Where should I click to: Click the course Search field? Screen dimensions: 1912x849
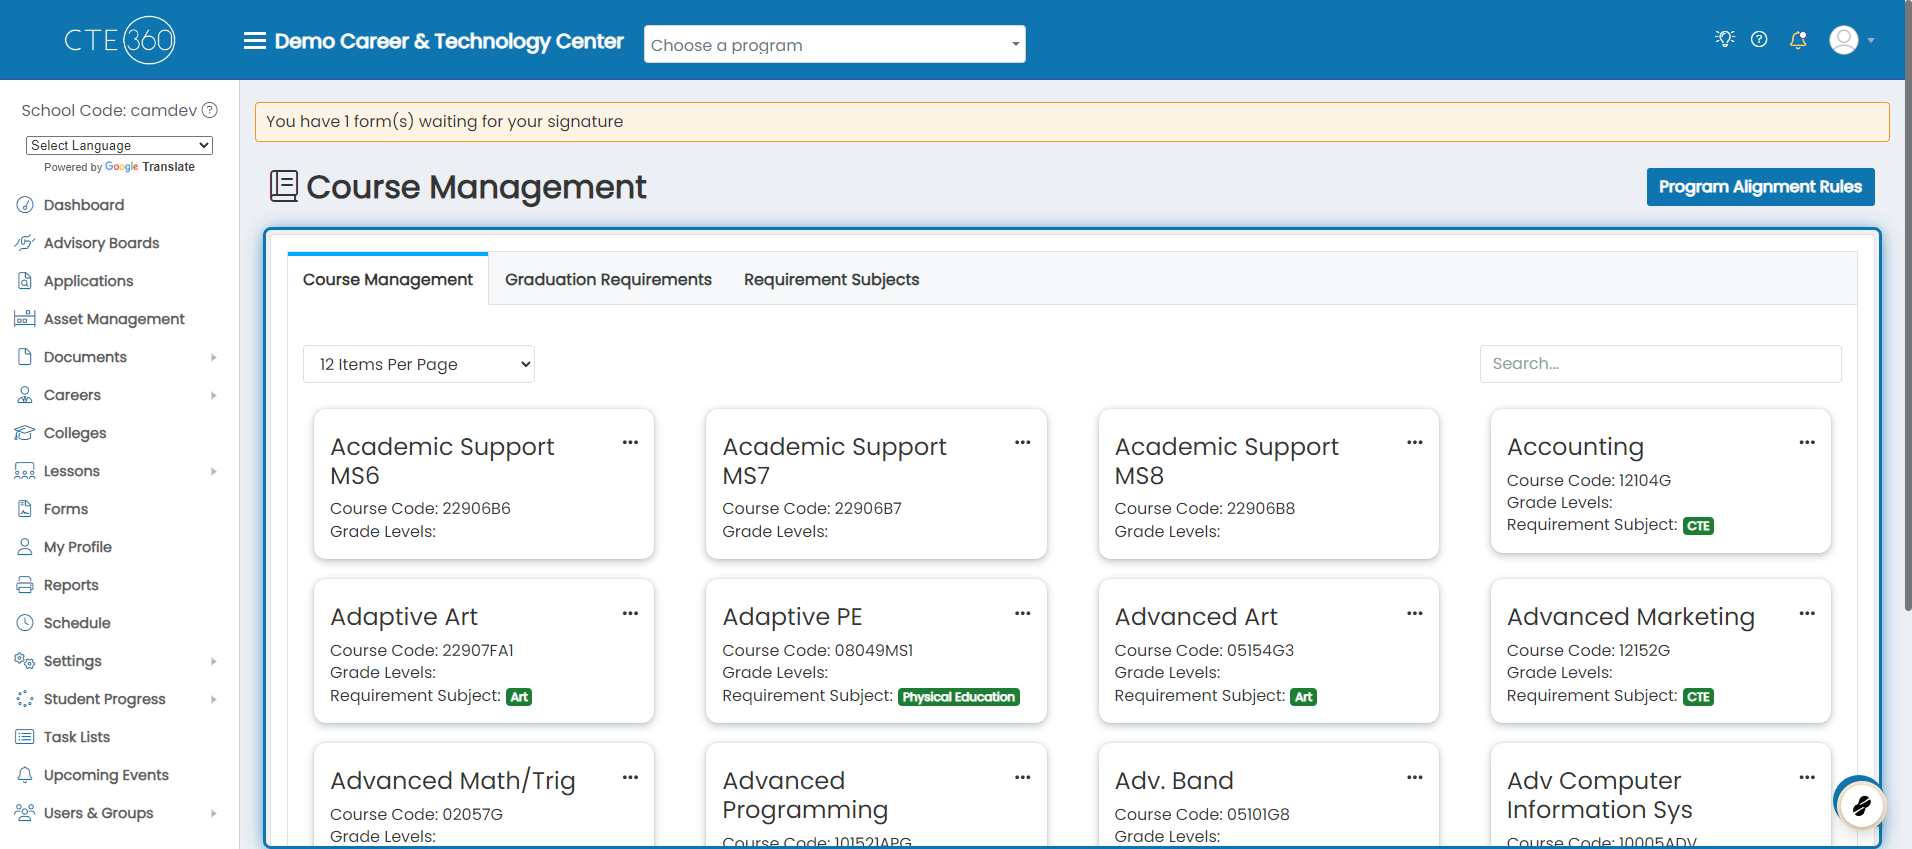(1660, 364)
